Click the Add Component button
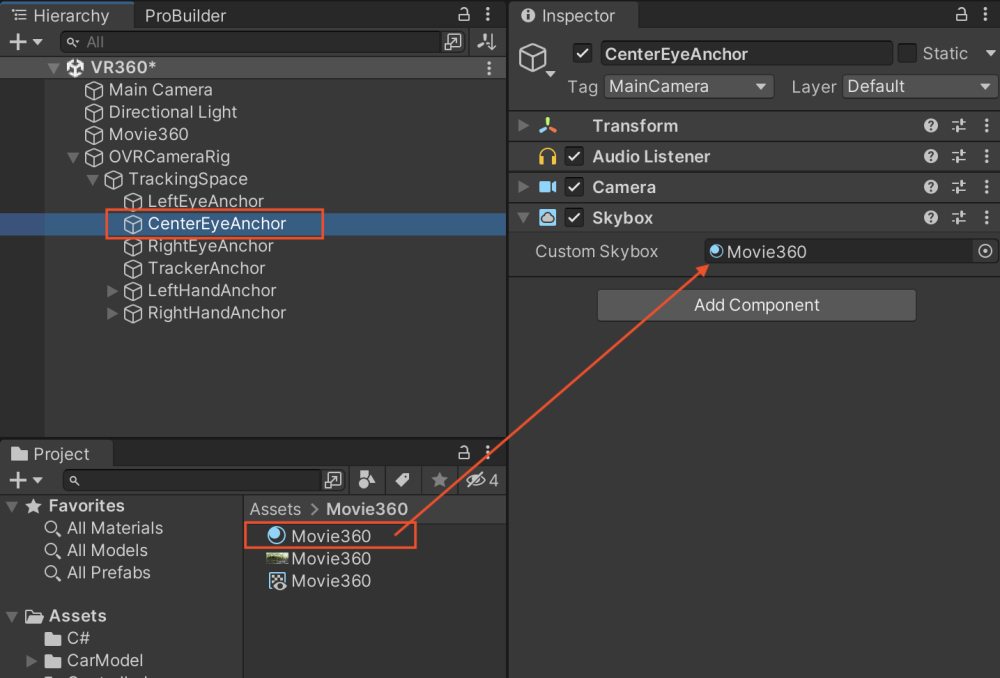This screenshot has width=1000, height=678. point(756,306)
